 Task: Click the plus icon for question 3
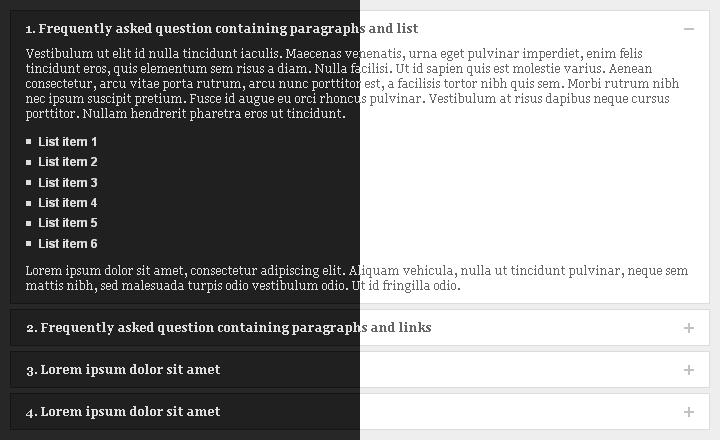click(x=688, y=370)
